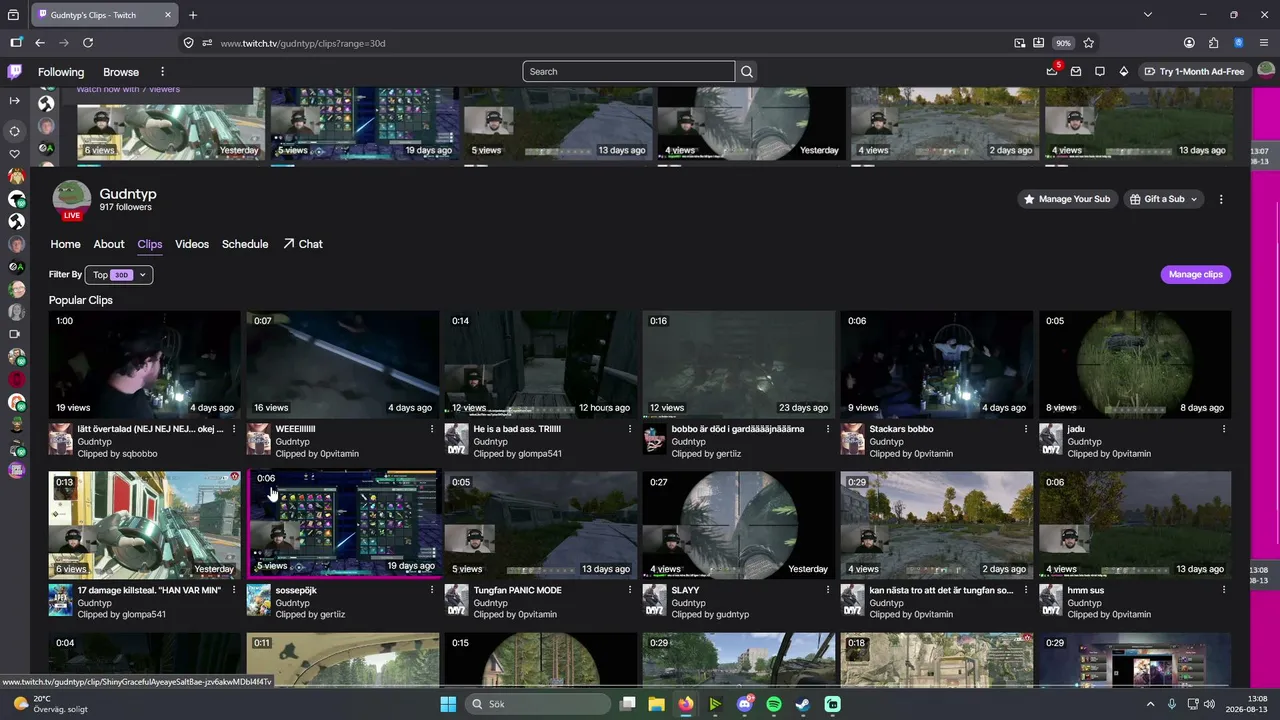Viewport: 1280px width, 720px height.
Task: Click the Manage clips button
Action: coord(1196,275)
